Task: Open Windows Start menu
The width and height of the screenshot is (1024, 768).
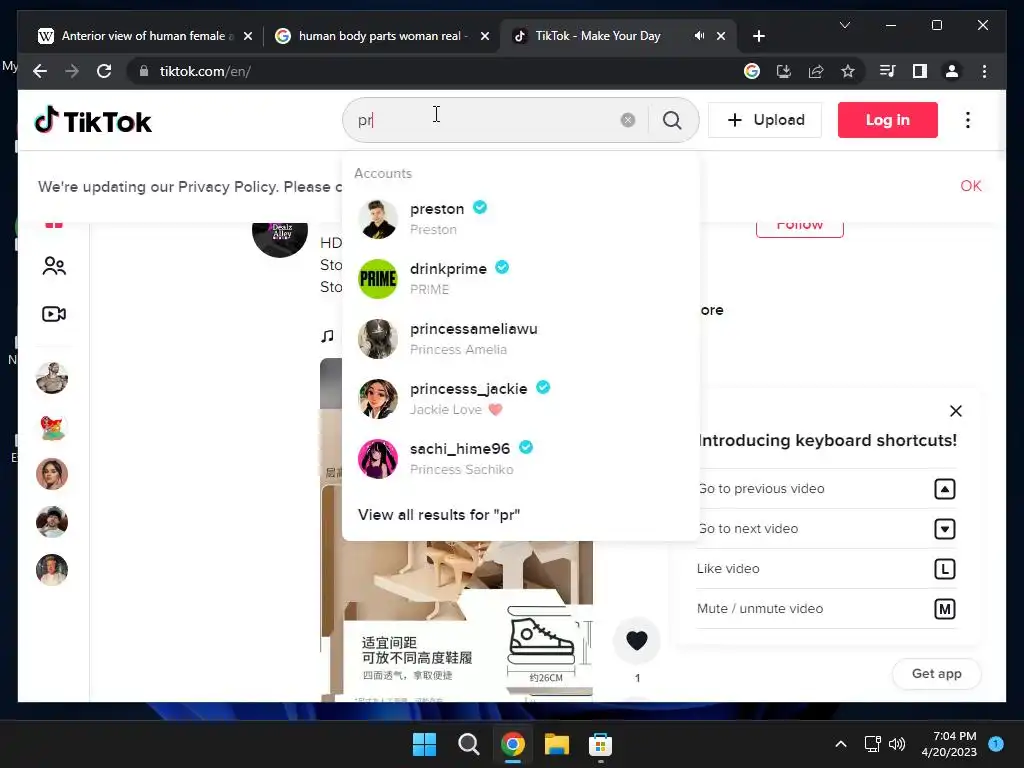Action: tap(424, 744)
